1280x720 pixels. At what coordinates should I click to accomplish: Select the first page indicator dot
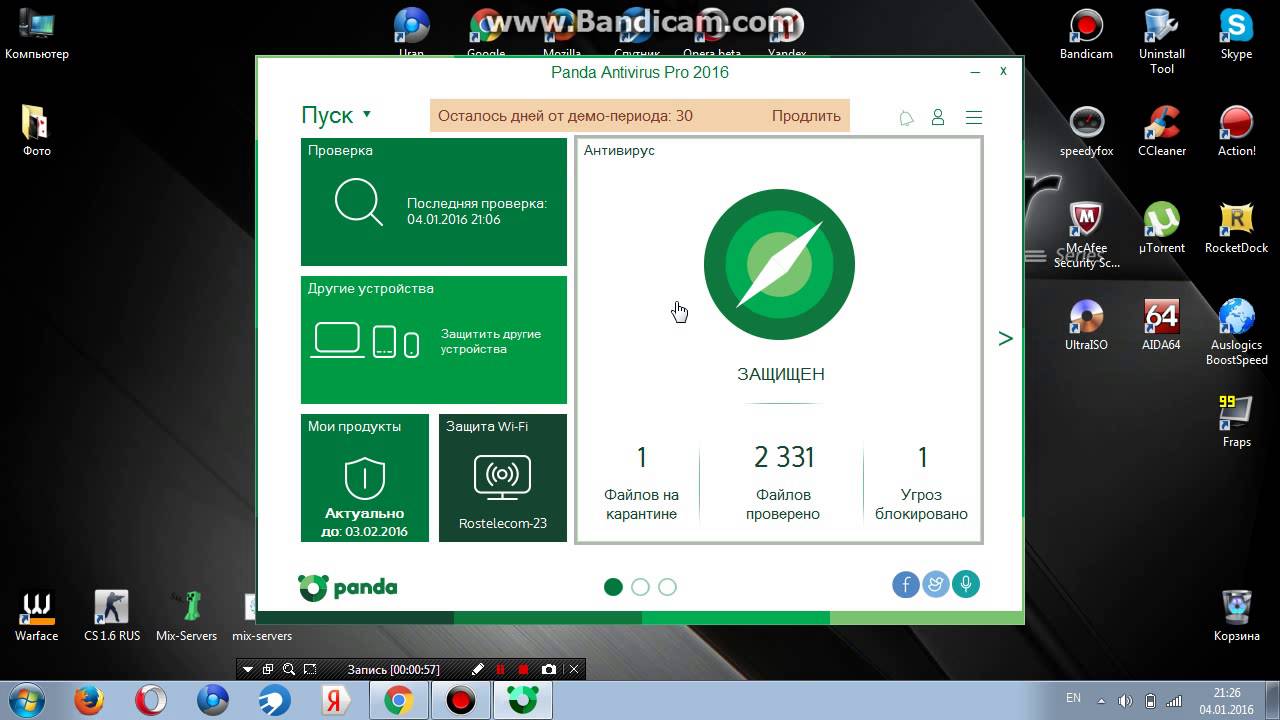point(614,587)
